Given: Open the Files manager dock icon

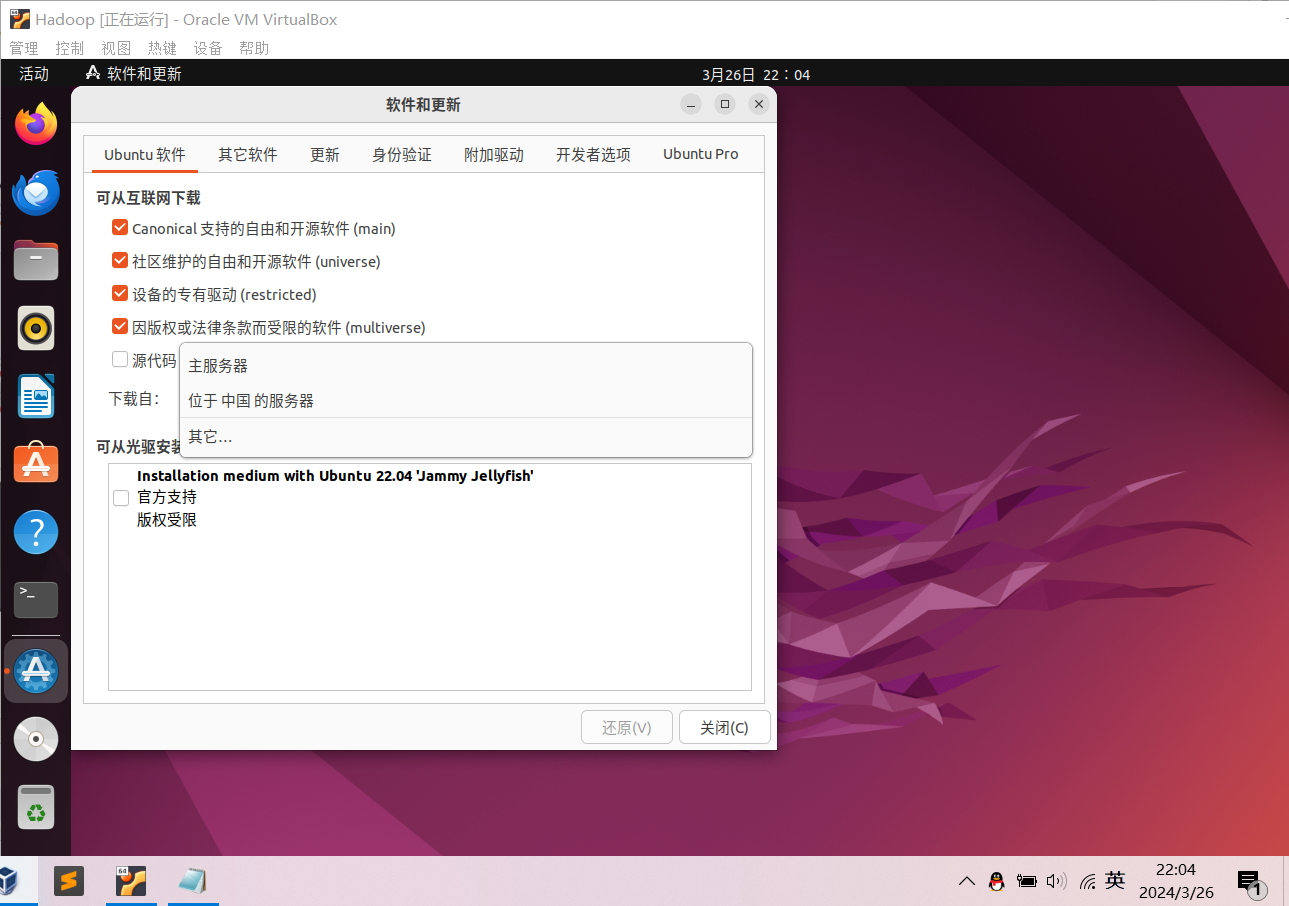Looking at the screenshot, I should (x=36, y=260).
